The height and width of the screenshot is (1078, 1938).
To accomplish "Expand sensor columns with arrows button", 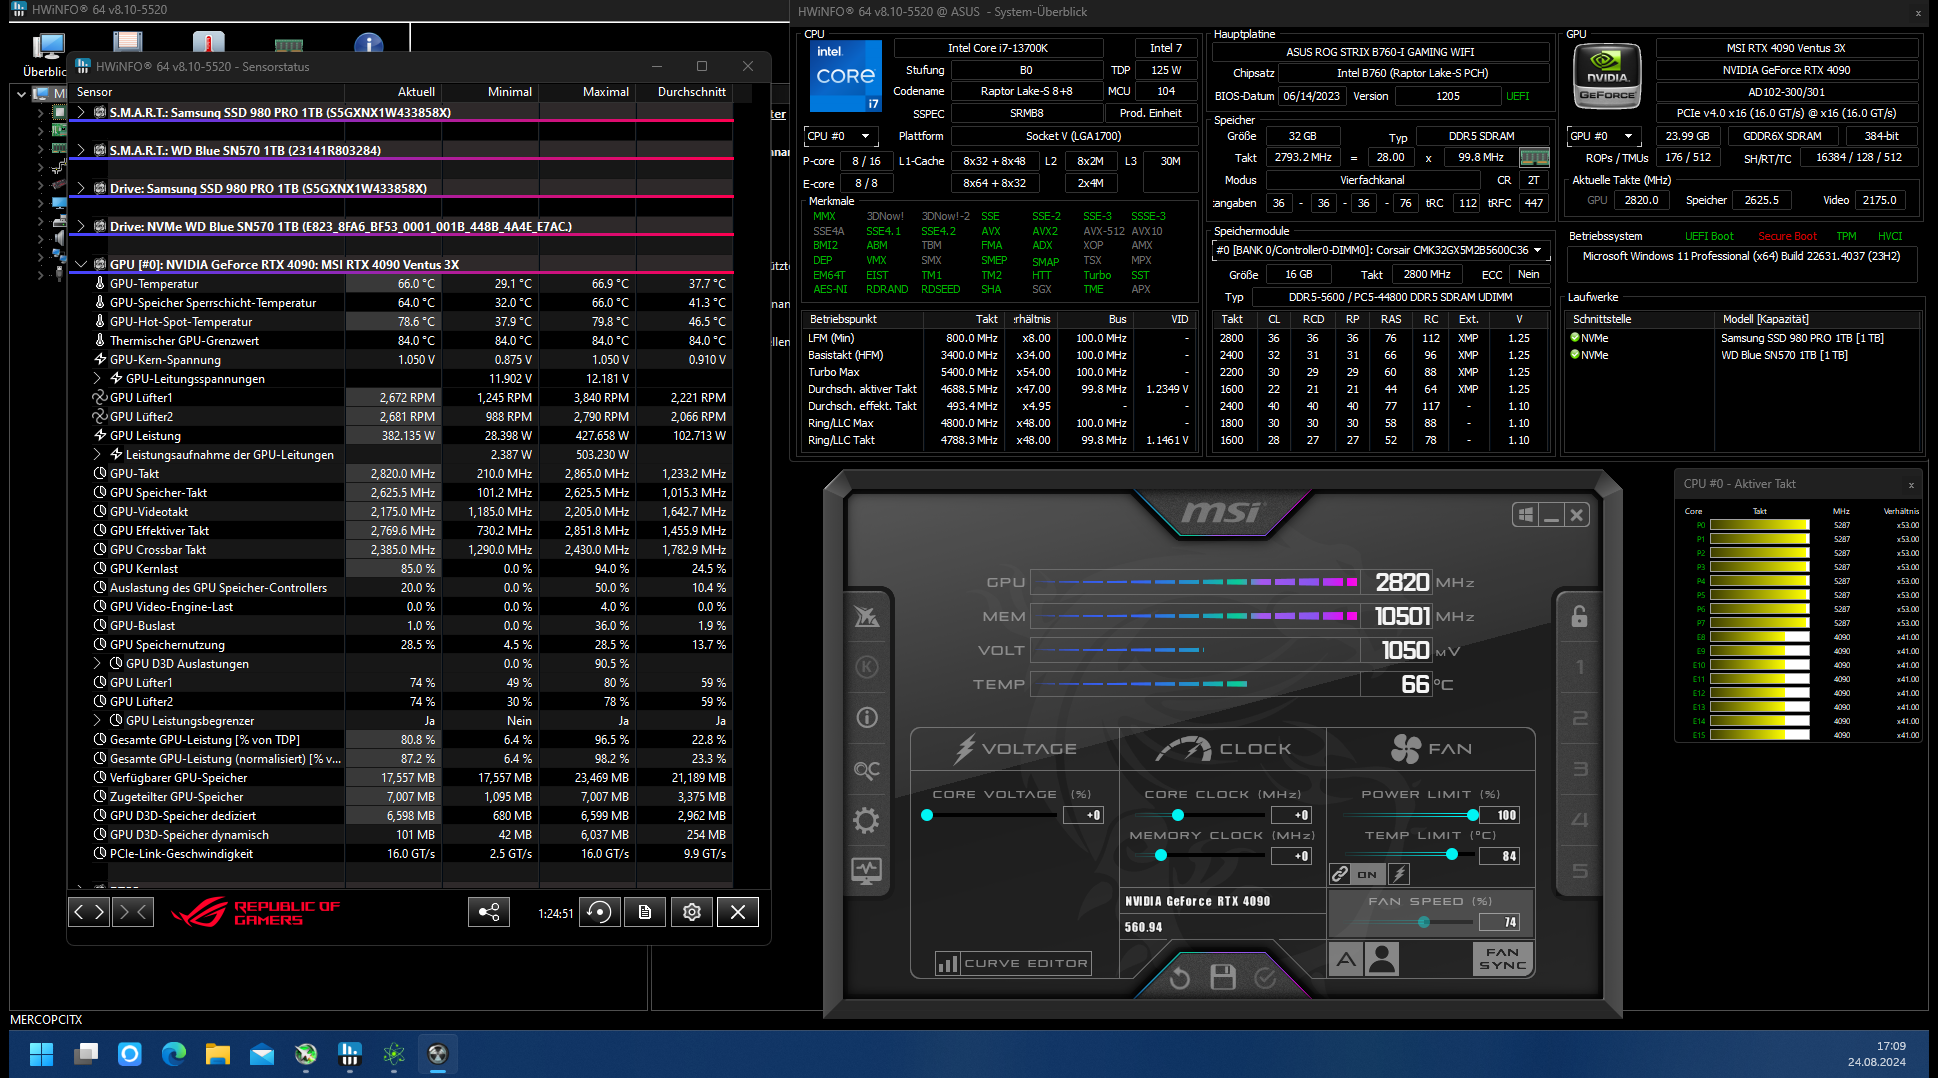I will [x=88, y=911].
